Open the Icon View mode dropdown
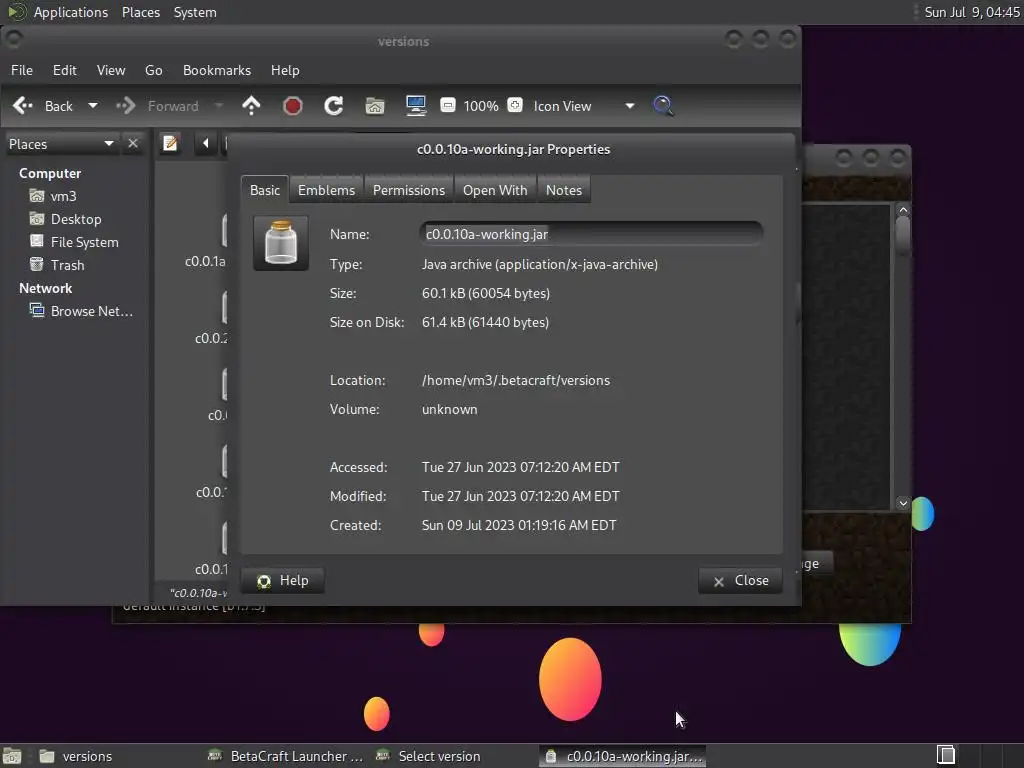 (583, 106)
